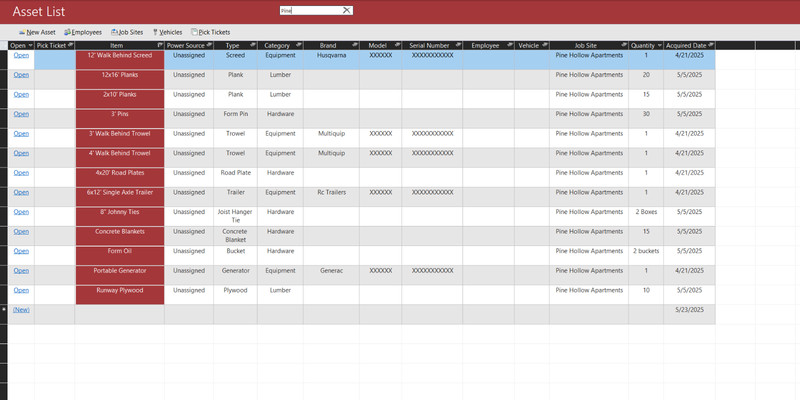Click the 2 Boxes quantity cell
The image size is (800, 400).
[x=646, y=216]
